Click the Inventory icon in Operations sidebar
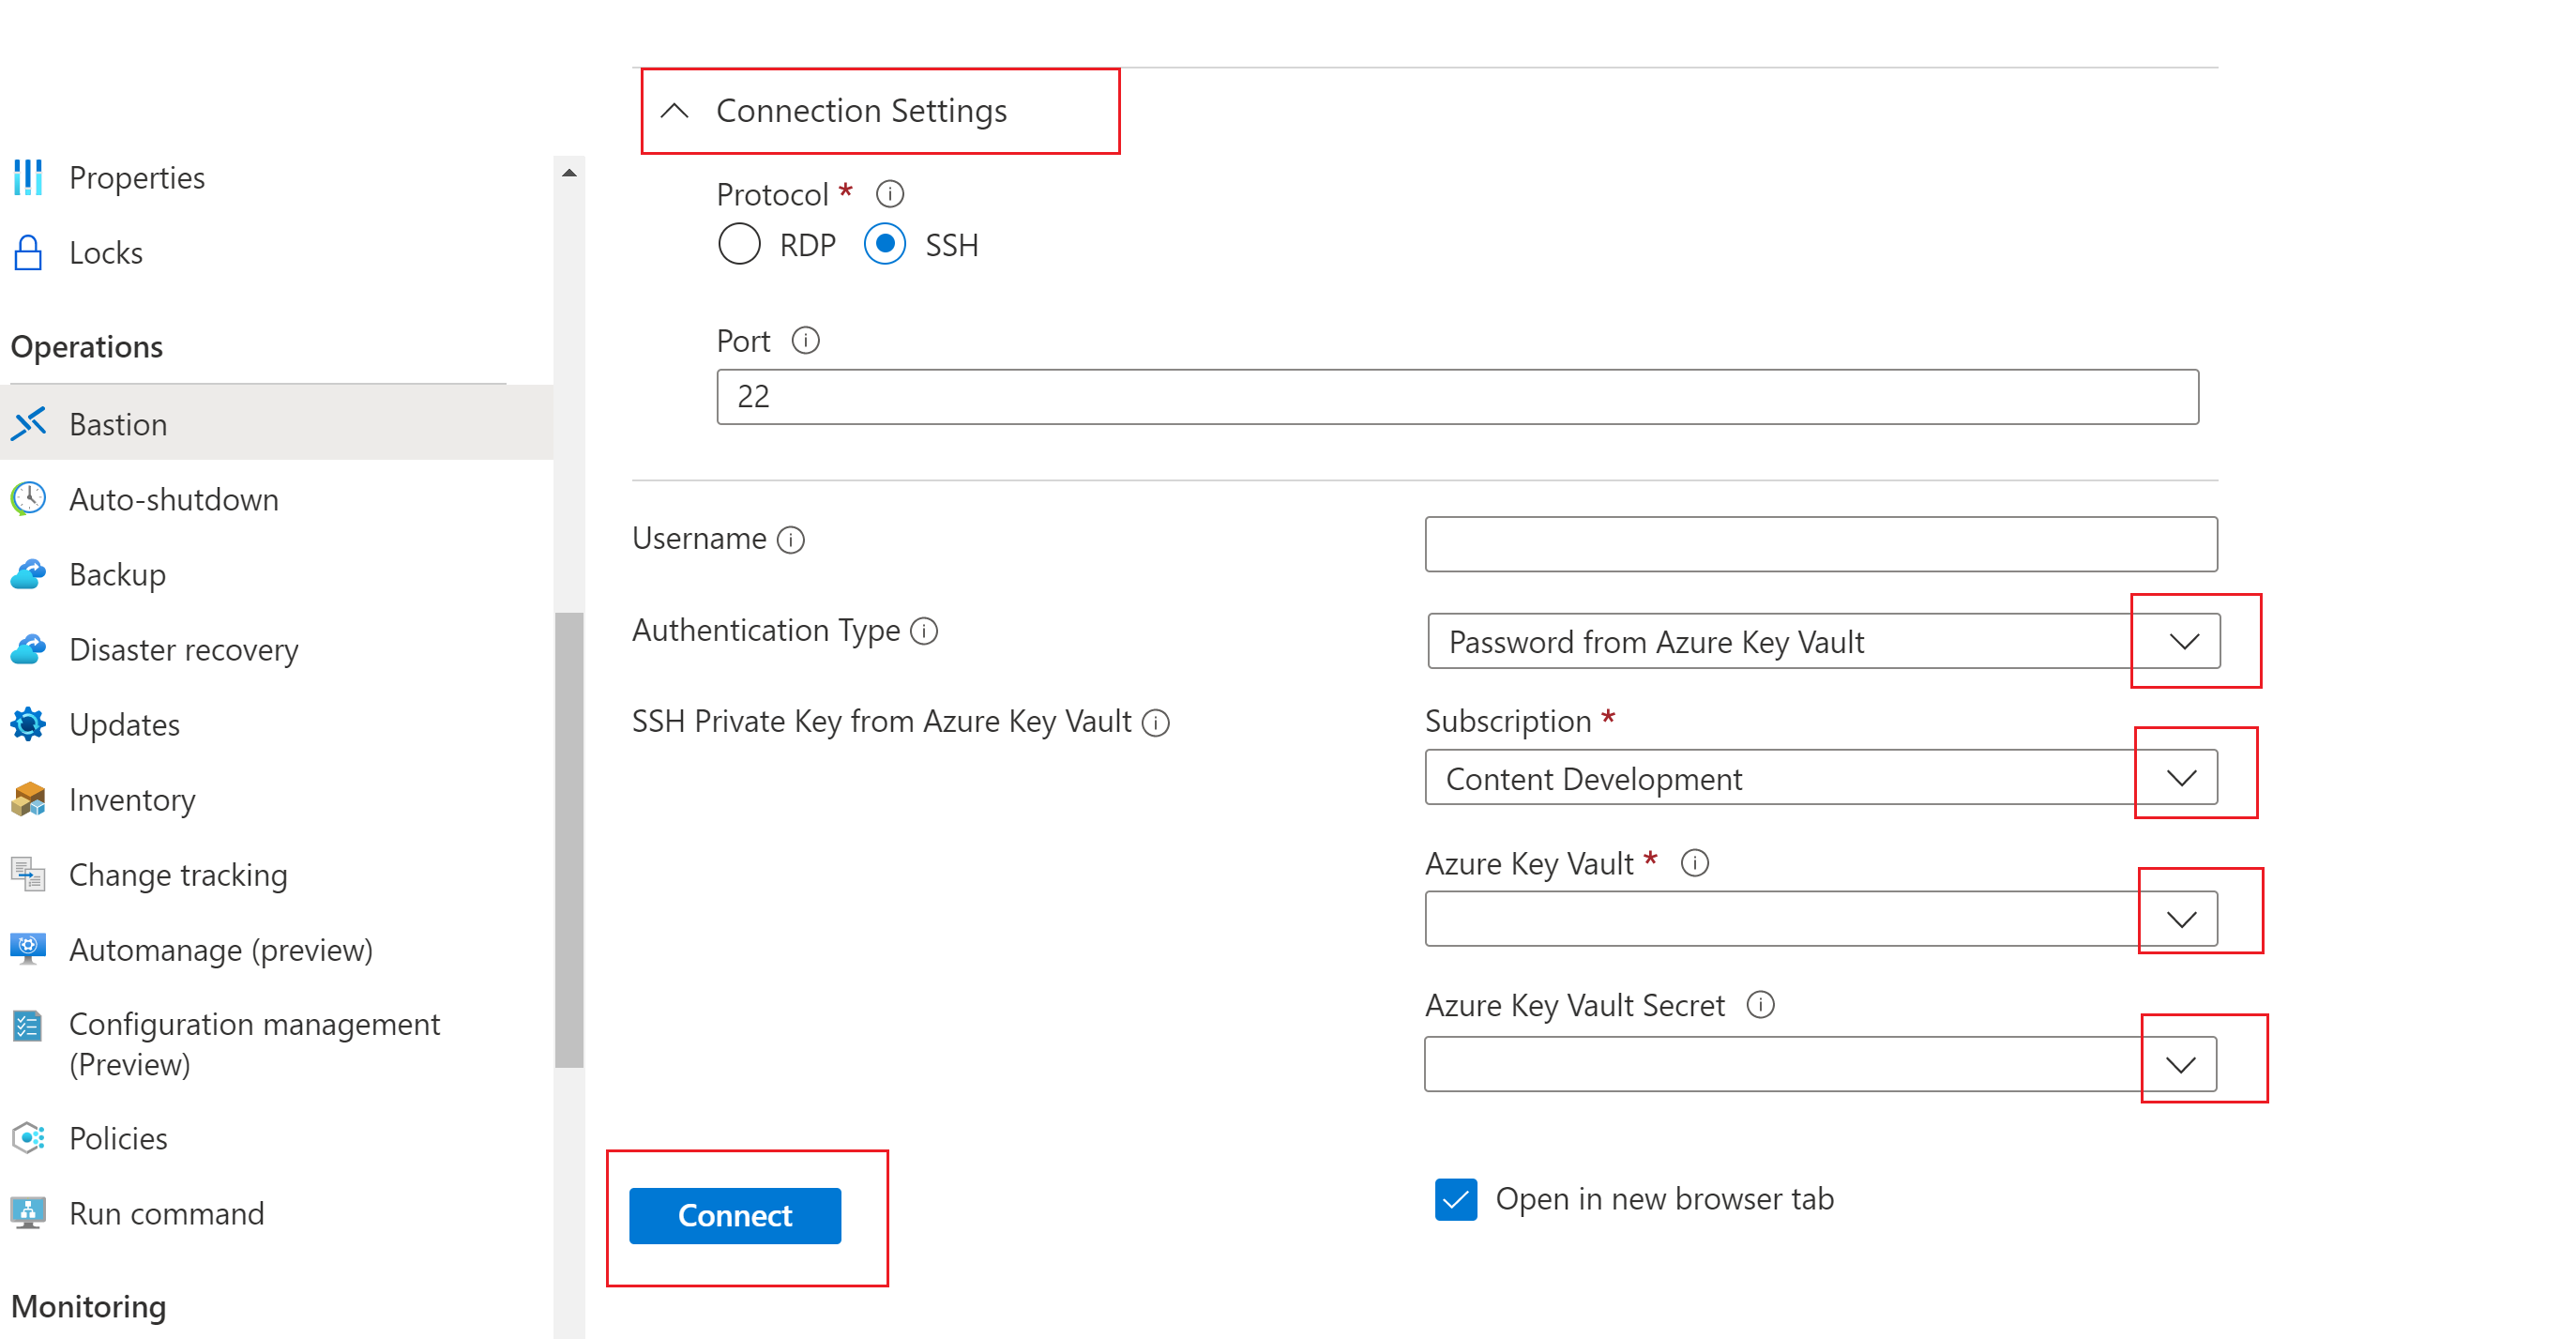Image resolution: width=2576 pixels, height=1339 pixels. point(29,799)
